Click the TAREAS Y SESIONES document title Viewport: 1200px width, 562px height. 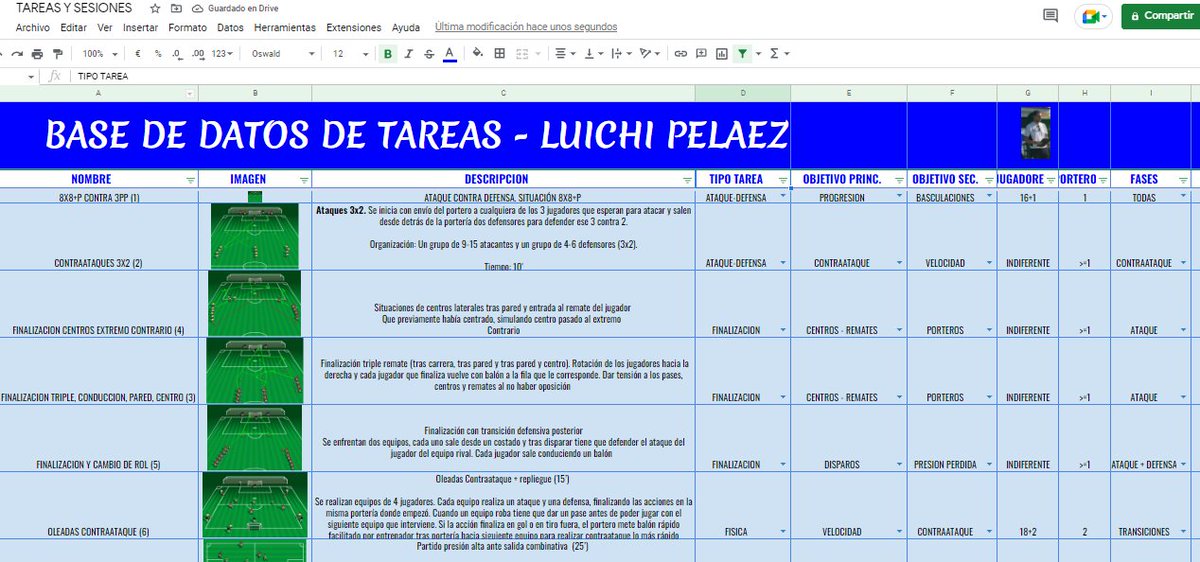click(74, 8)
